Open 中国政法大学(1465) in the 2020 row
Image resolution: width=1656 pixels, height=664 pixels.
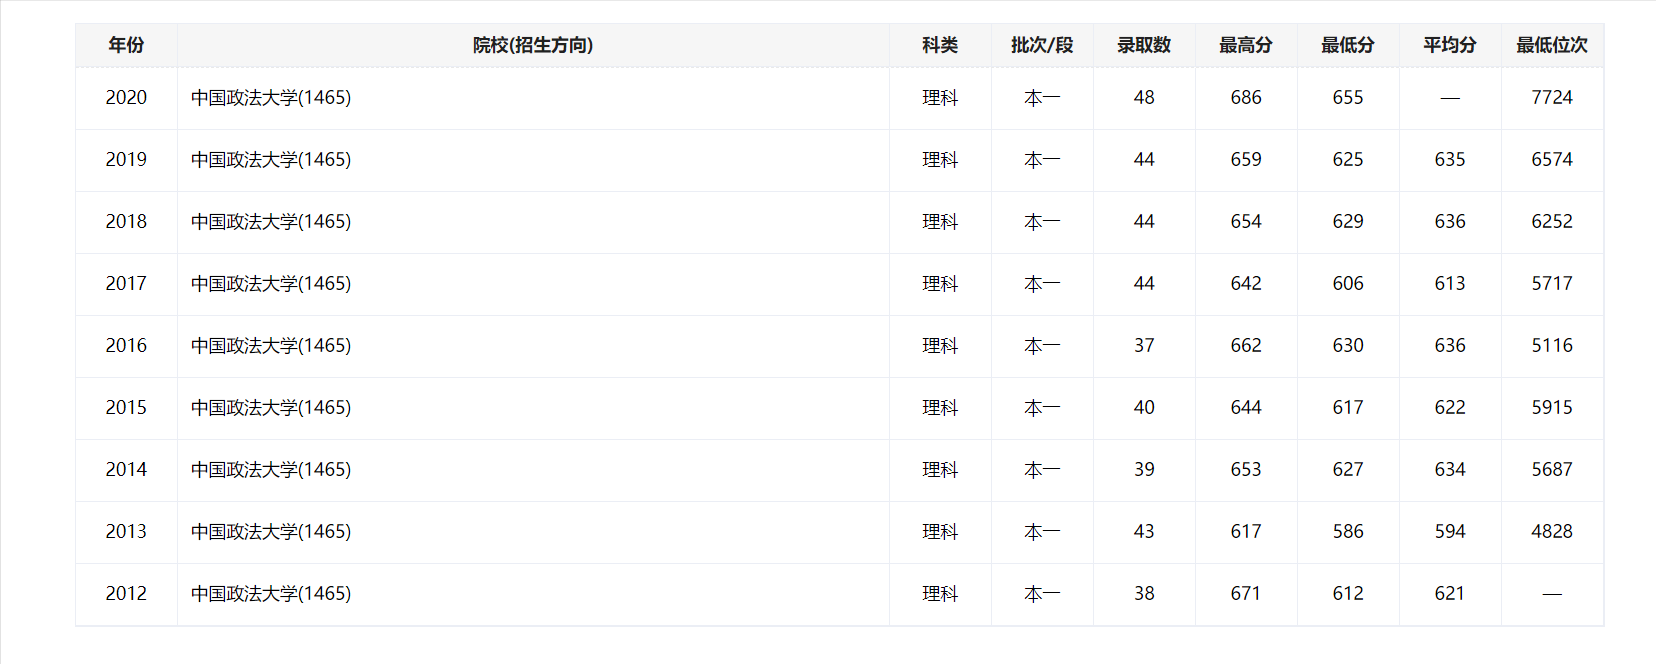click(271, 97)
